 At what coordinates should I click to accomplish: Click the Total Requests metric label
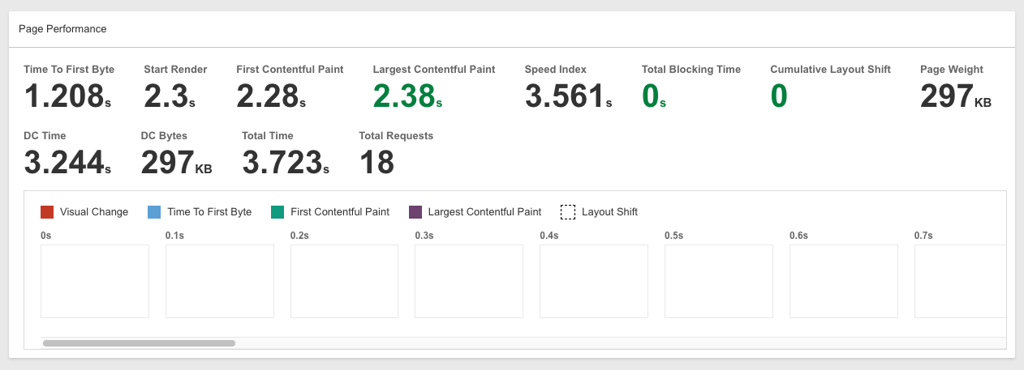pos(396,136)
